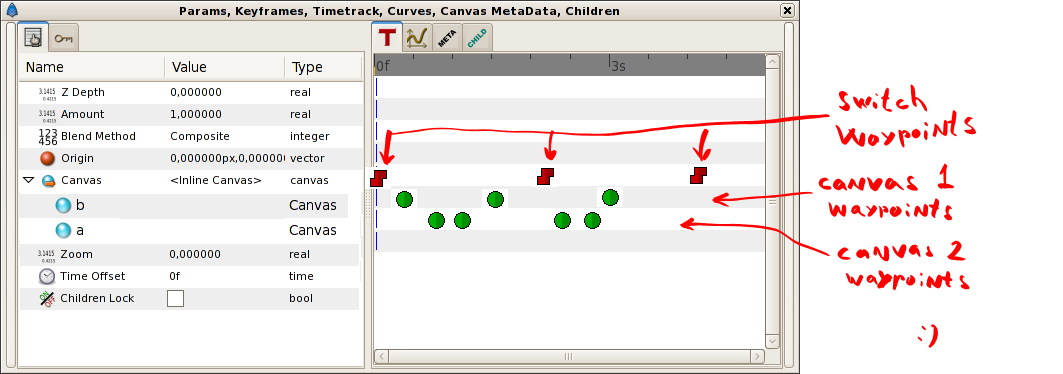
Task: Click the horizontal timeline scrollbar handle
Action: (x=569, y=356)
